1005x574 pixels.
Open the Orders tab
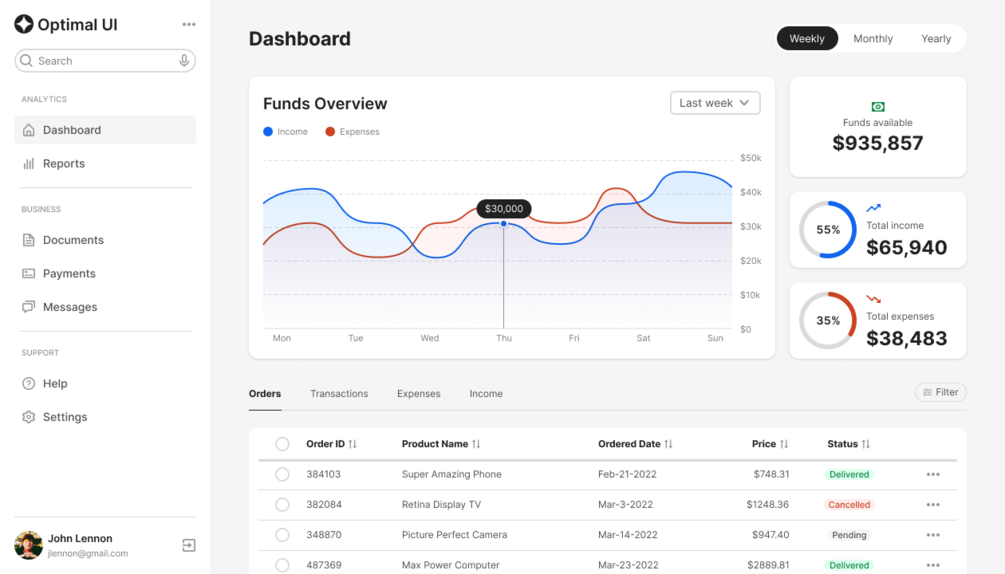click(x=265, y=394)
